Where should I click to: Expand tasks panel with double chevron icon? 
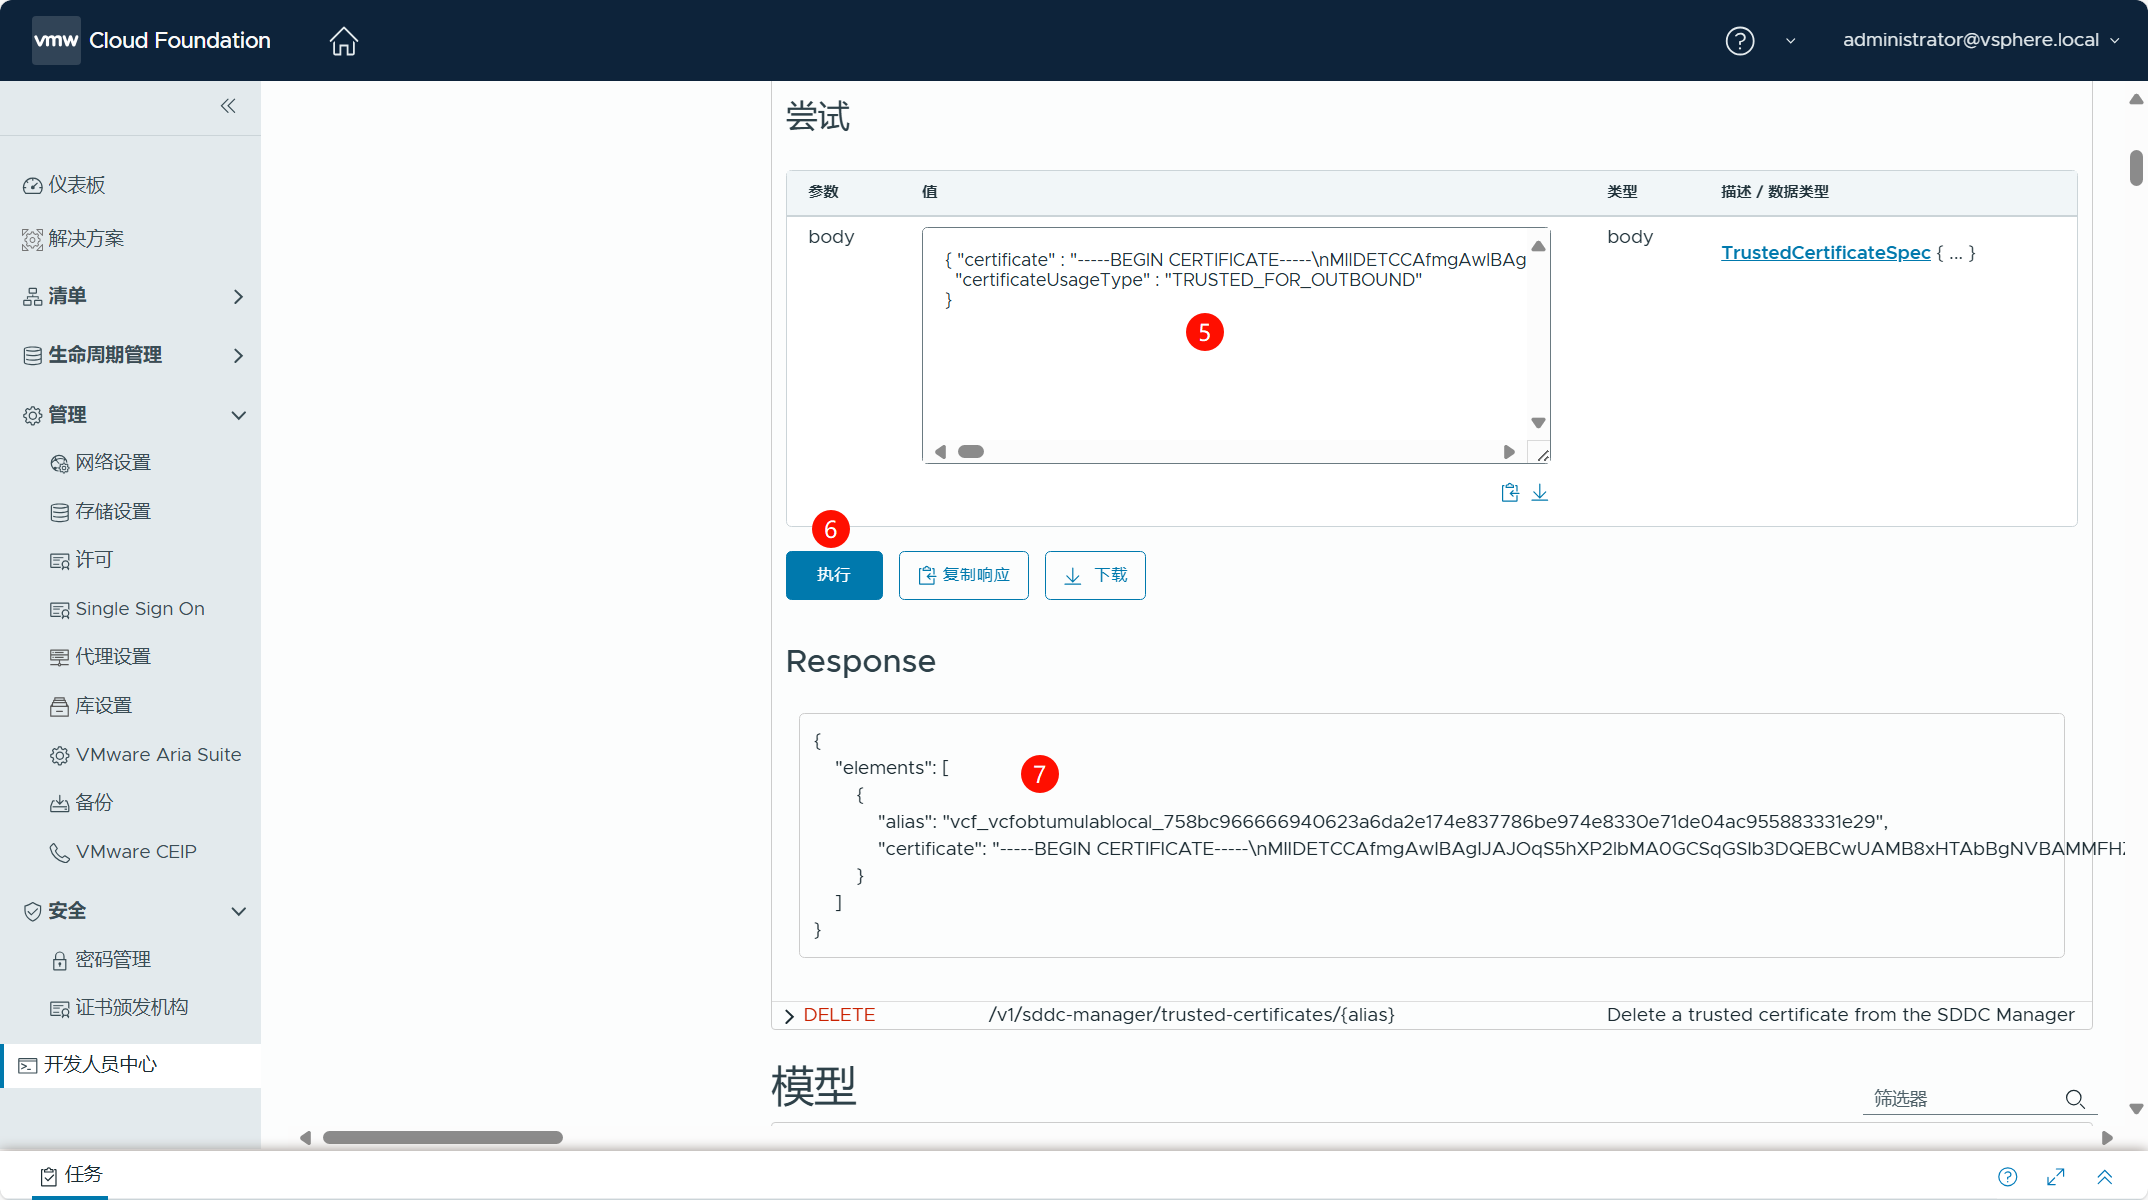(2105, 1177)
